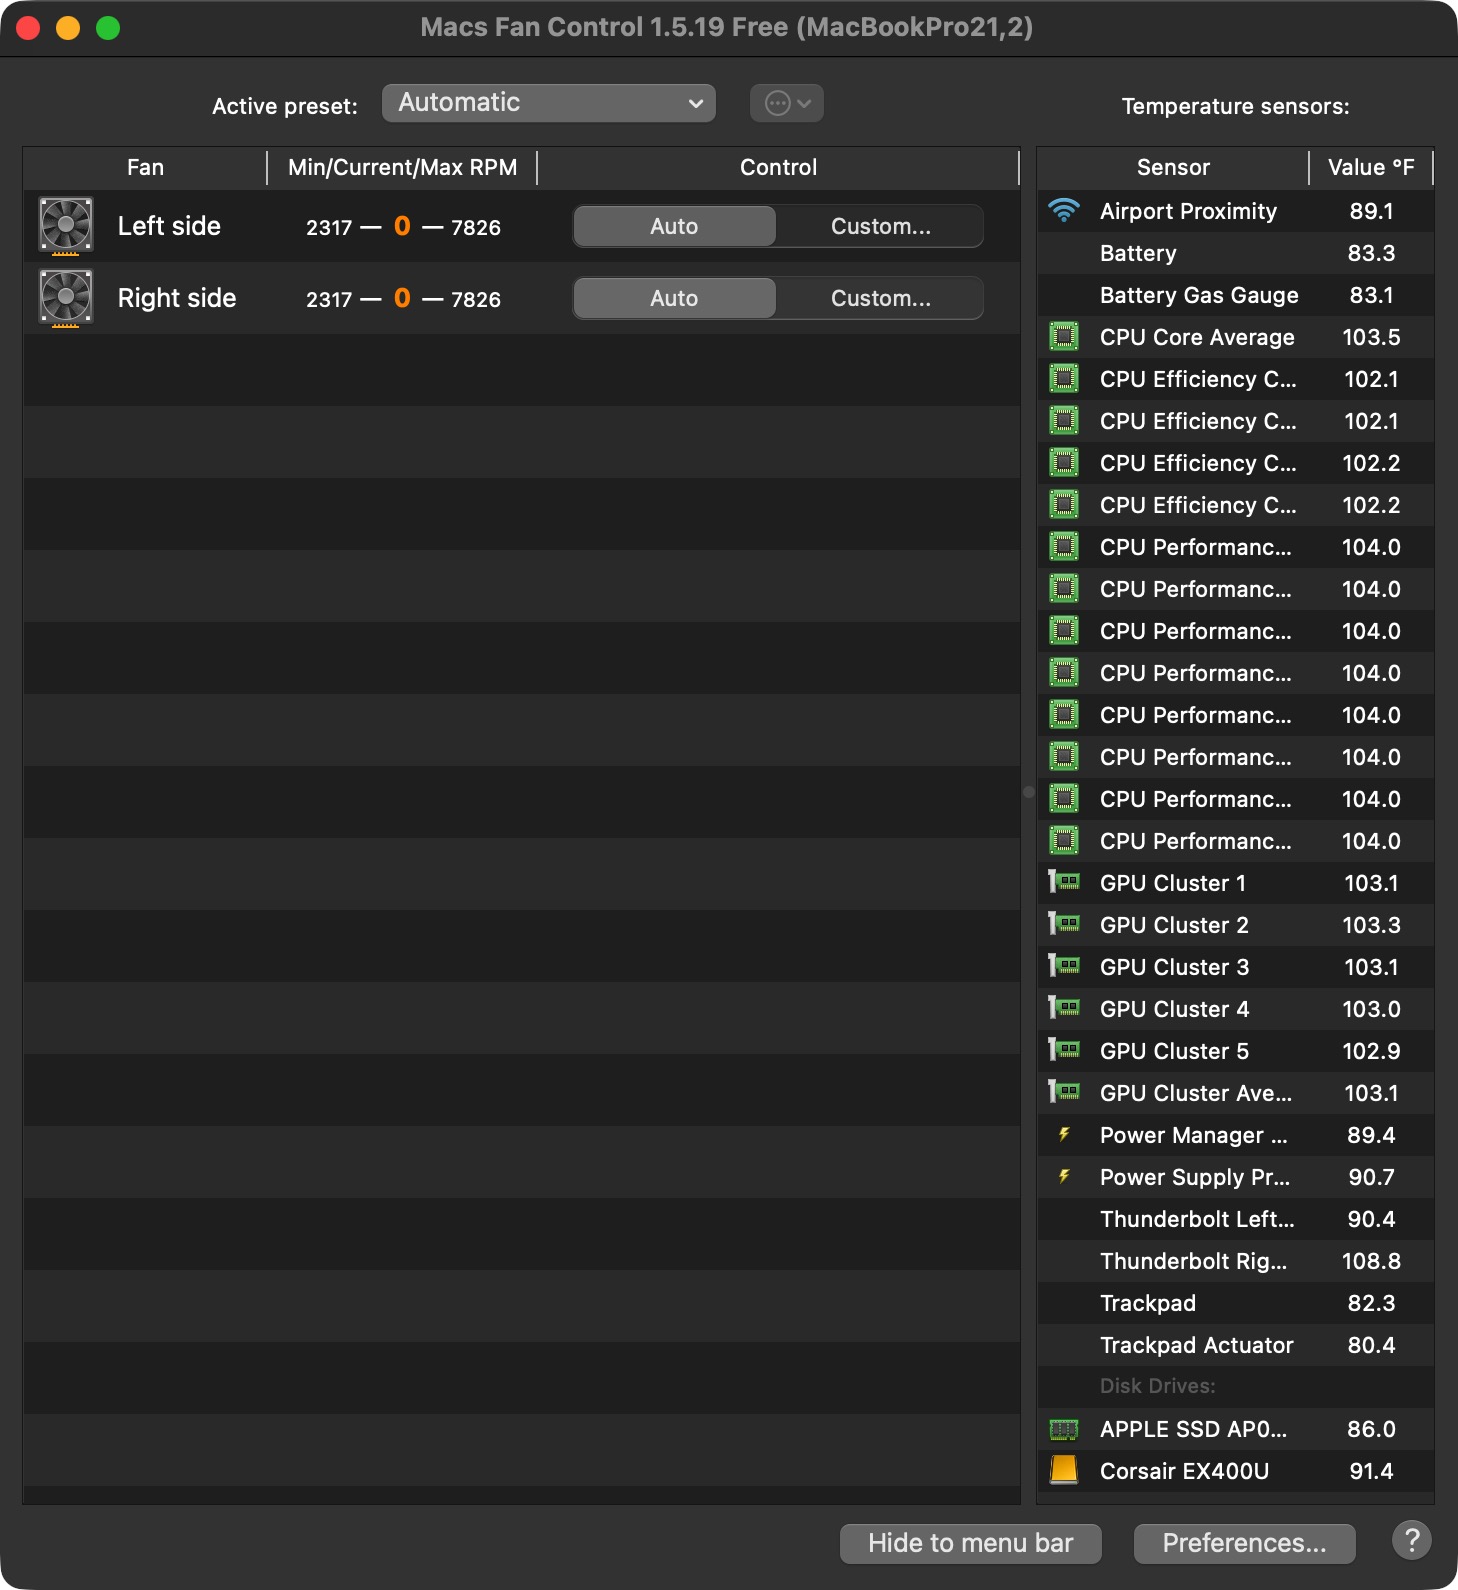Select the GPU Cluster 5 value 102.9
This screenshot has height=1590, width=1458.
click(1371, 1051)
